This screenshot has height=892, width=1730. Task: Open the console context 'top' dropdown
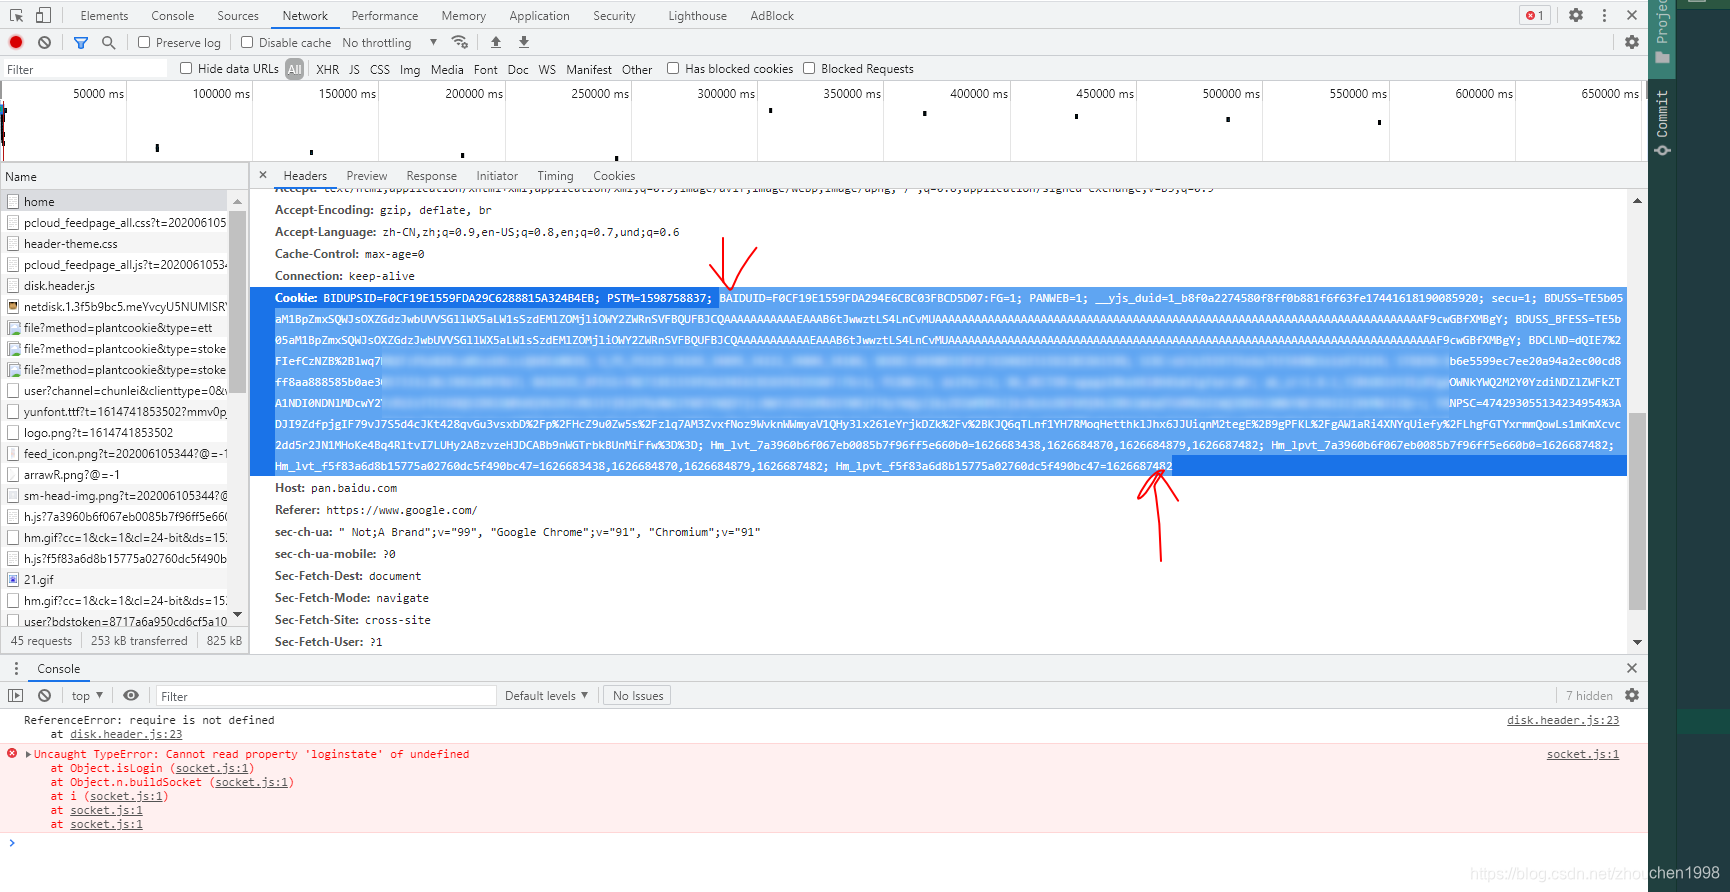tap(87, 695)
